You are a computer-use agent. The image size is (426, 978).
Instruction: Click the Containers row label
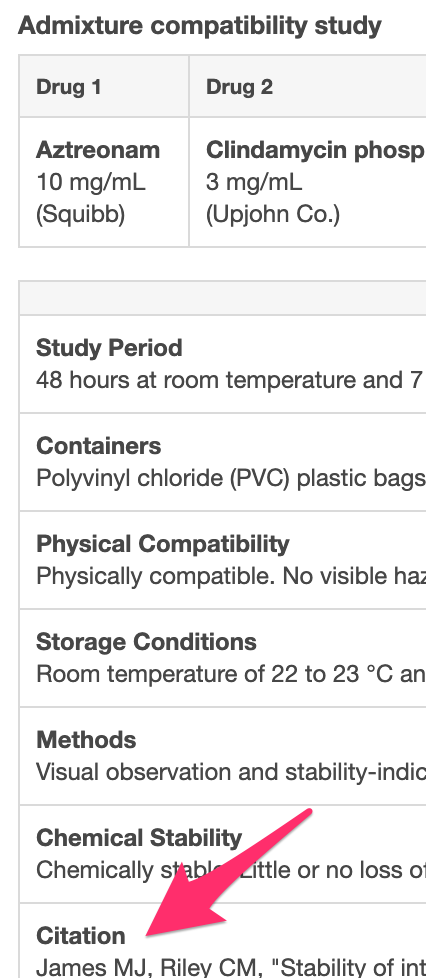pyautogui.click(x=99, y=445)
